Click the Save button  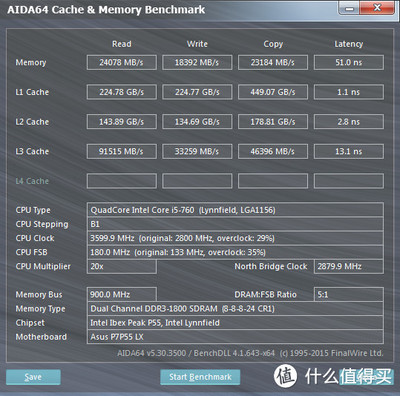coord(33,377)
